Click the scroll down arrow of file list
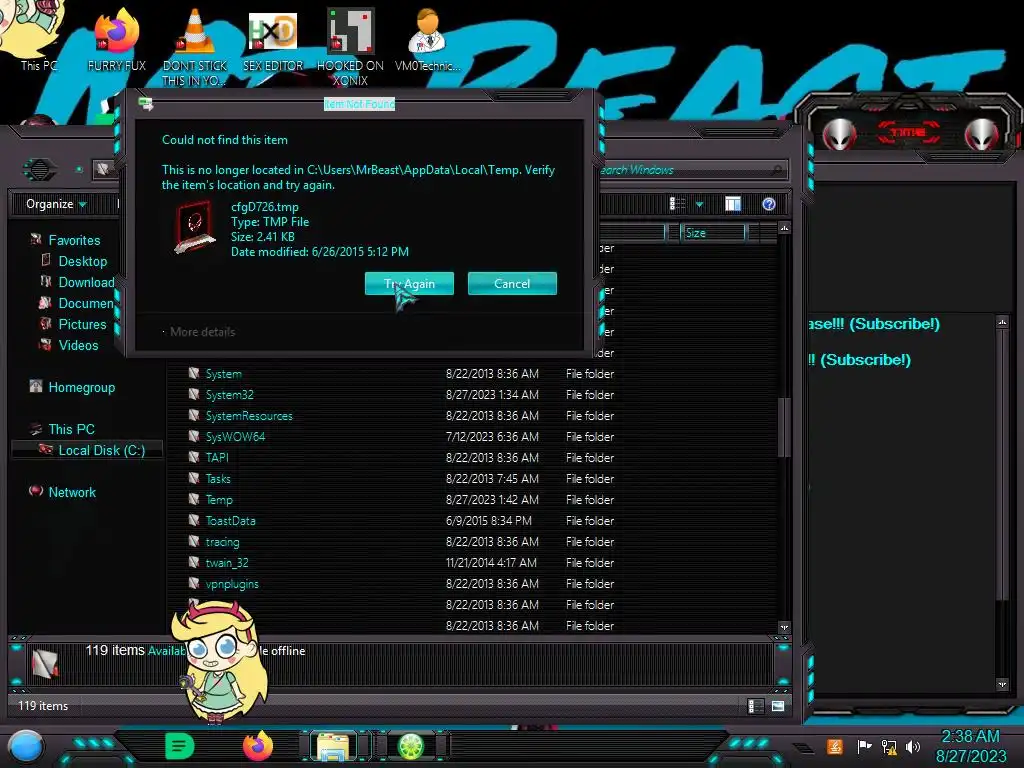The width and height of the screenshot is (1024, 768). point(784,627)
